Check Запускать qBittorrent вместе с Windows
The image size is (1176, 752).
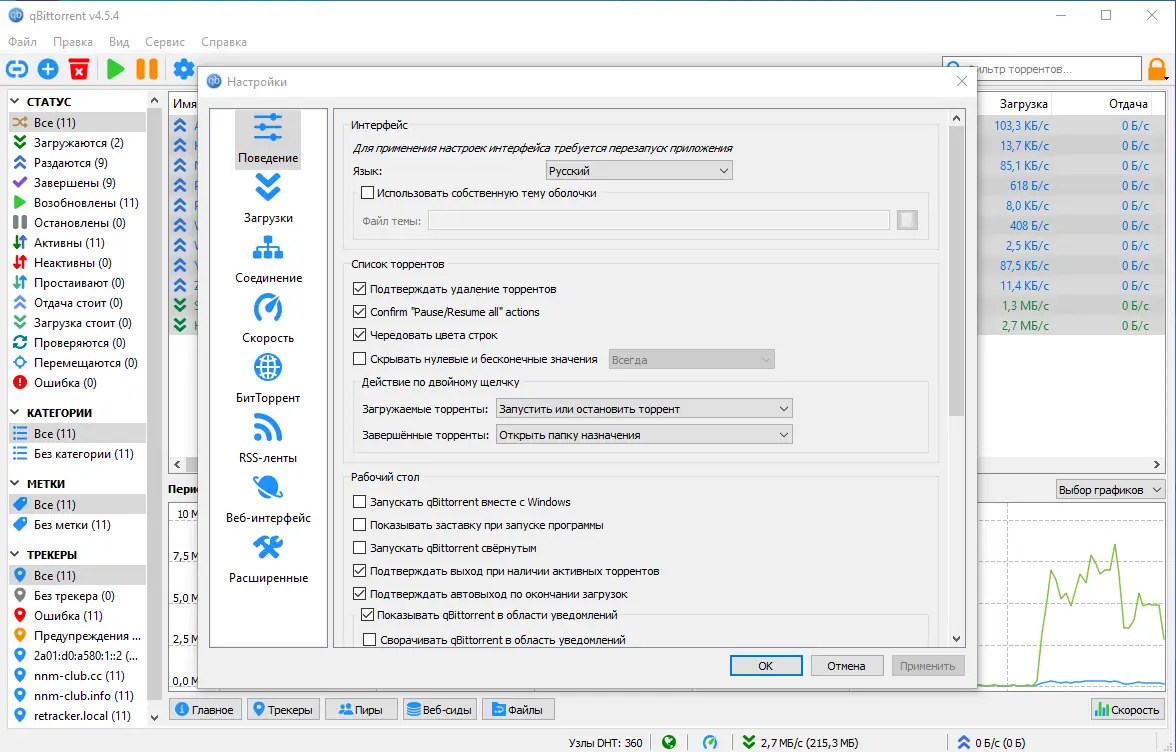coord(359,502)
